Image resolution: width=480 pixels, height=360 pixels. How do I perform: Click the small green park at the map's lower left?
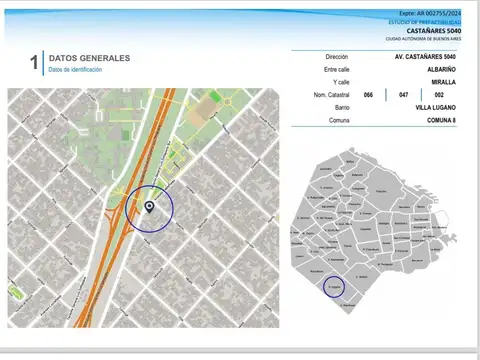click(x=16, y=292)
